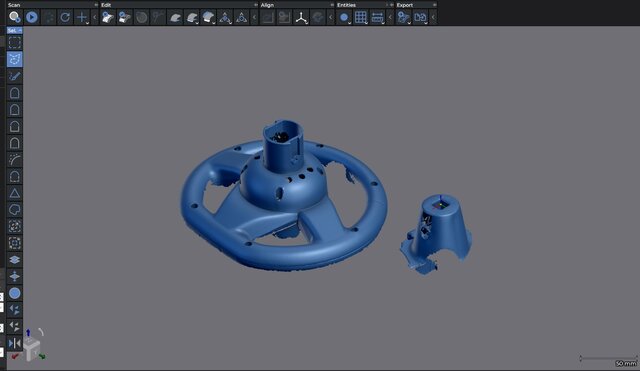Viewport: 640px width, 371px height.
Task: Click the green axis arrow on the view cube
Action: pyautogui.click(x=42, y=356)
